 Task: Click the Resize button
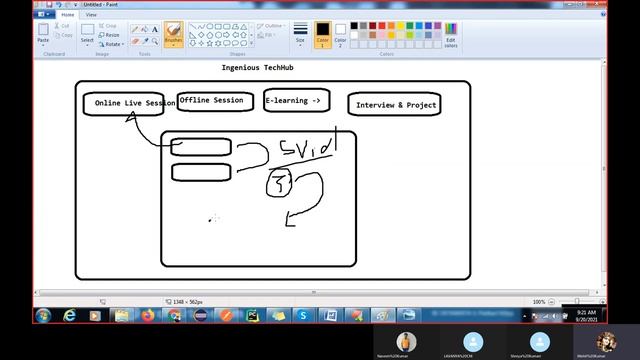pyautogui.click(x=109, y=35)
